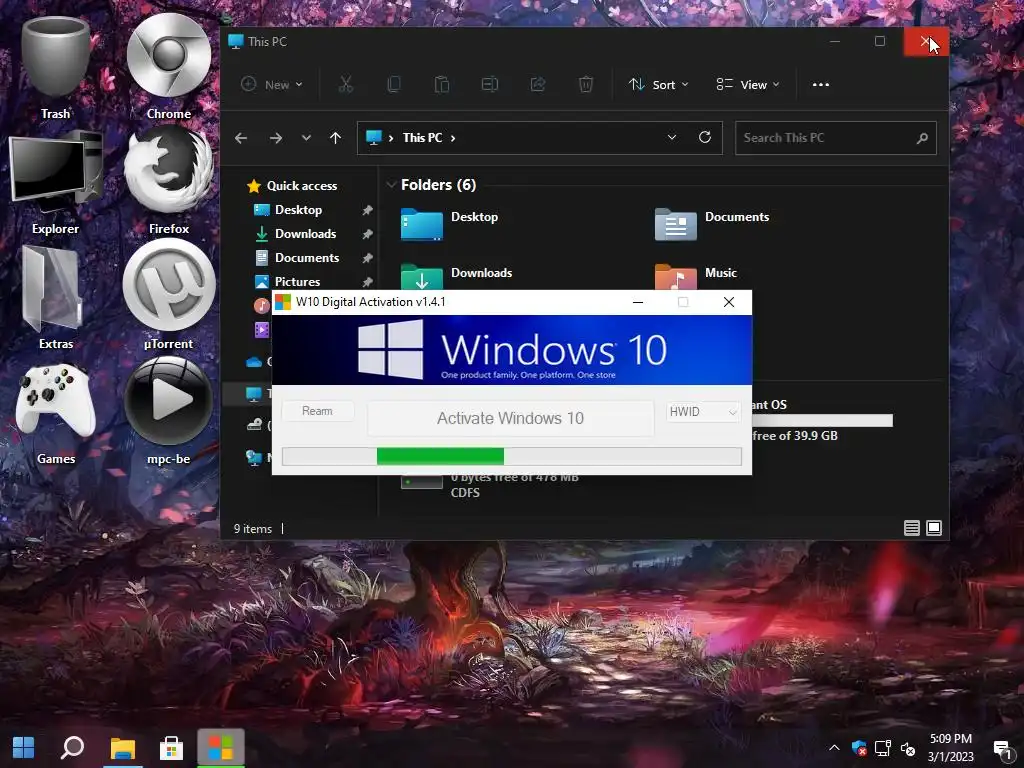1024x768 pixels.
Task: Collapse the Folders (6) group
Action: coord(391,185)
